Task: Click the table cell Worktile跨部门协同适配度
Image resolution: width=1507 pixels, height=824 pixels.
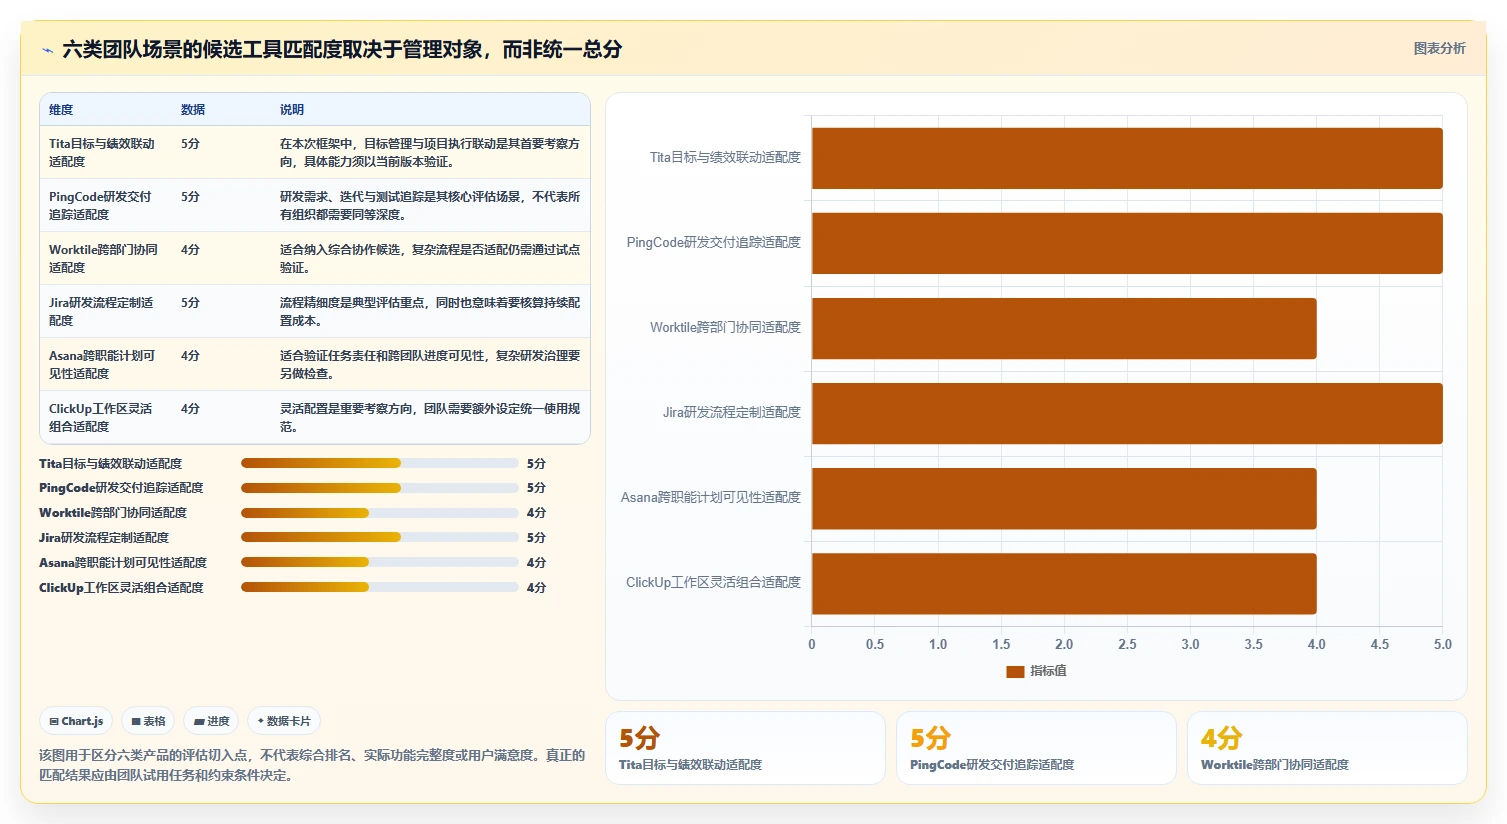Action: tap(104, 258)
